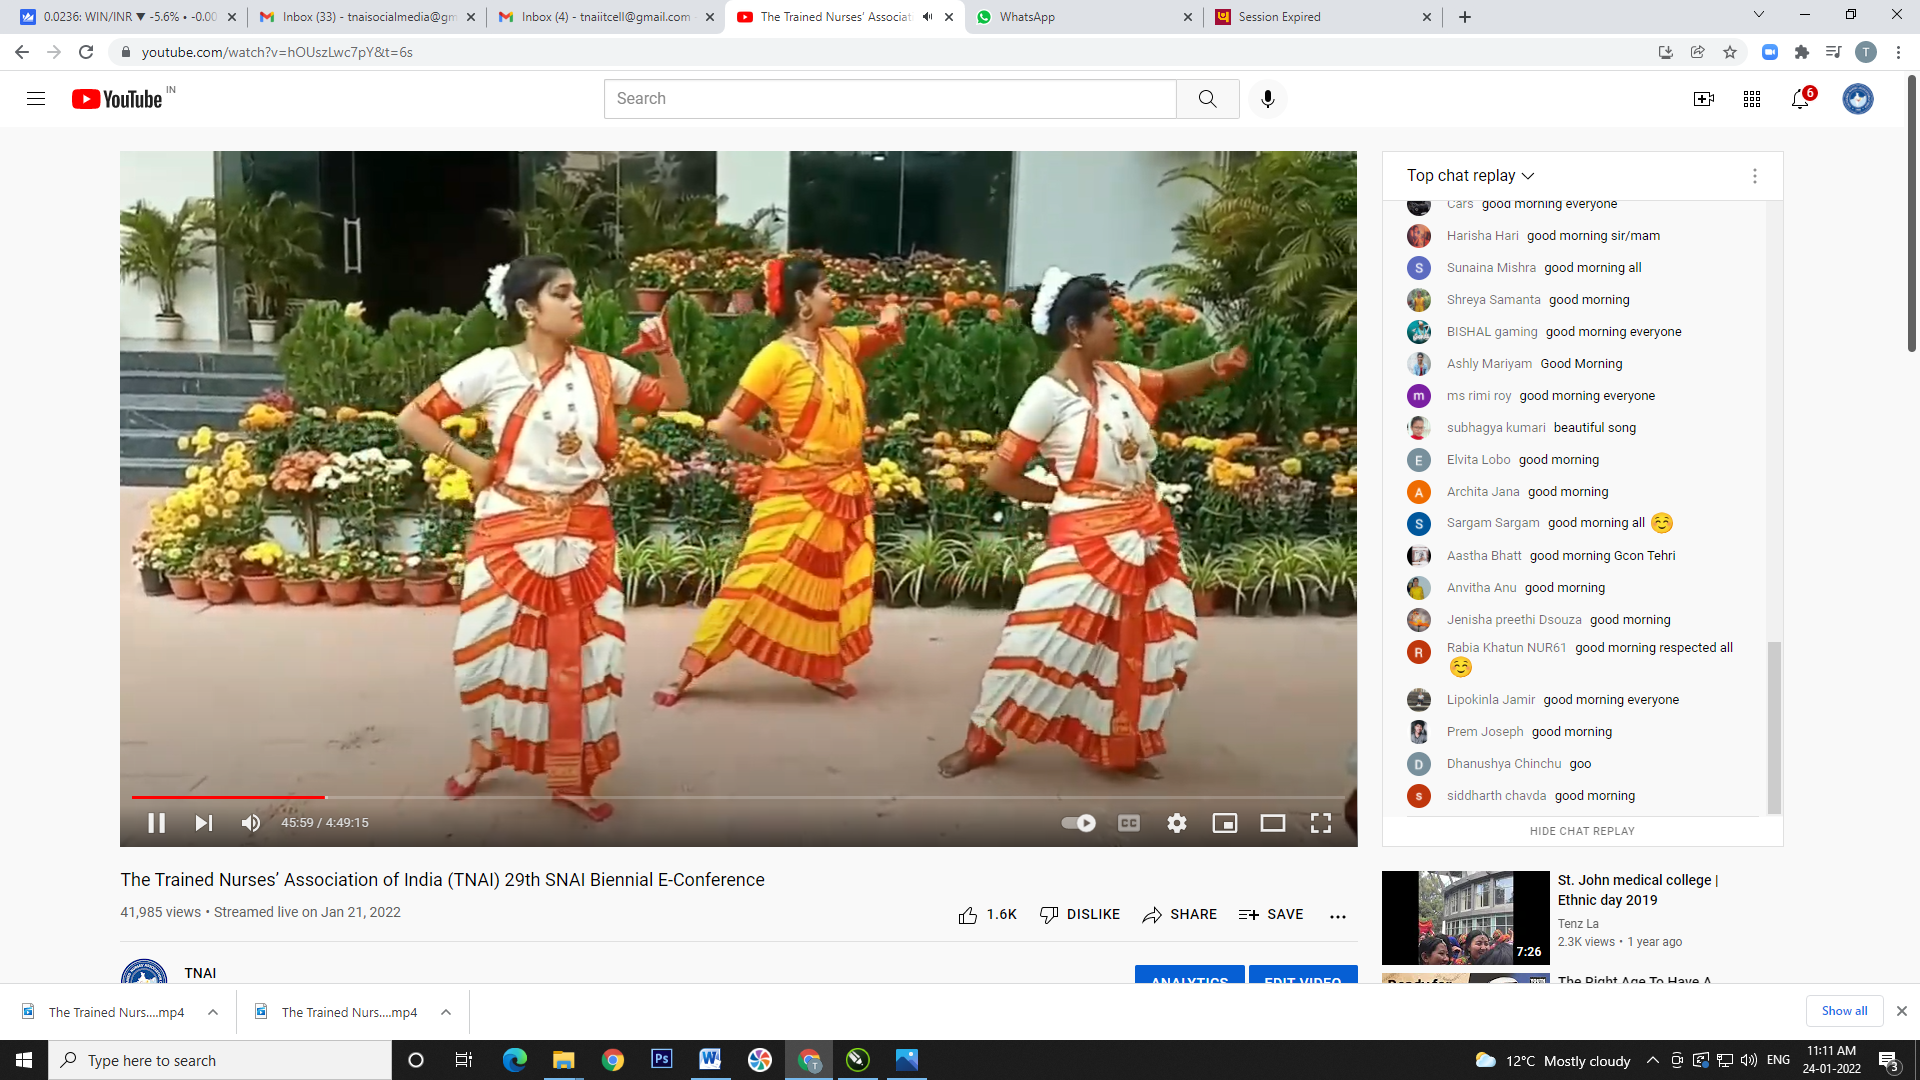Screen dimensions: 1920x1080
Task: Open Chrome's three-dot menu
Action: pos(1898,52)
